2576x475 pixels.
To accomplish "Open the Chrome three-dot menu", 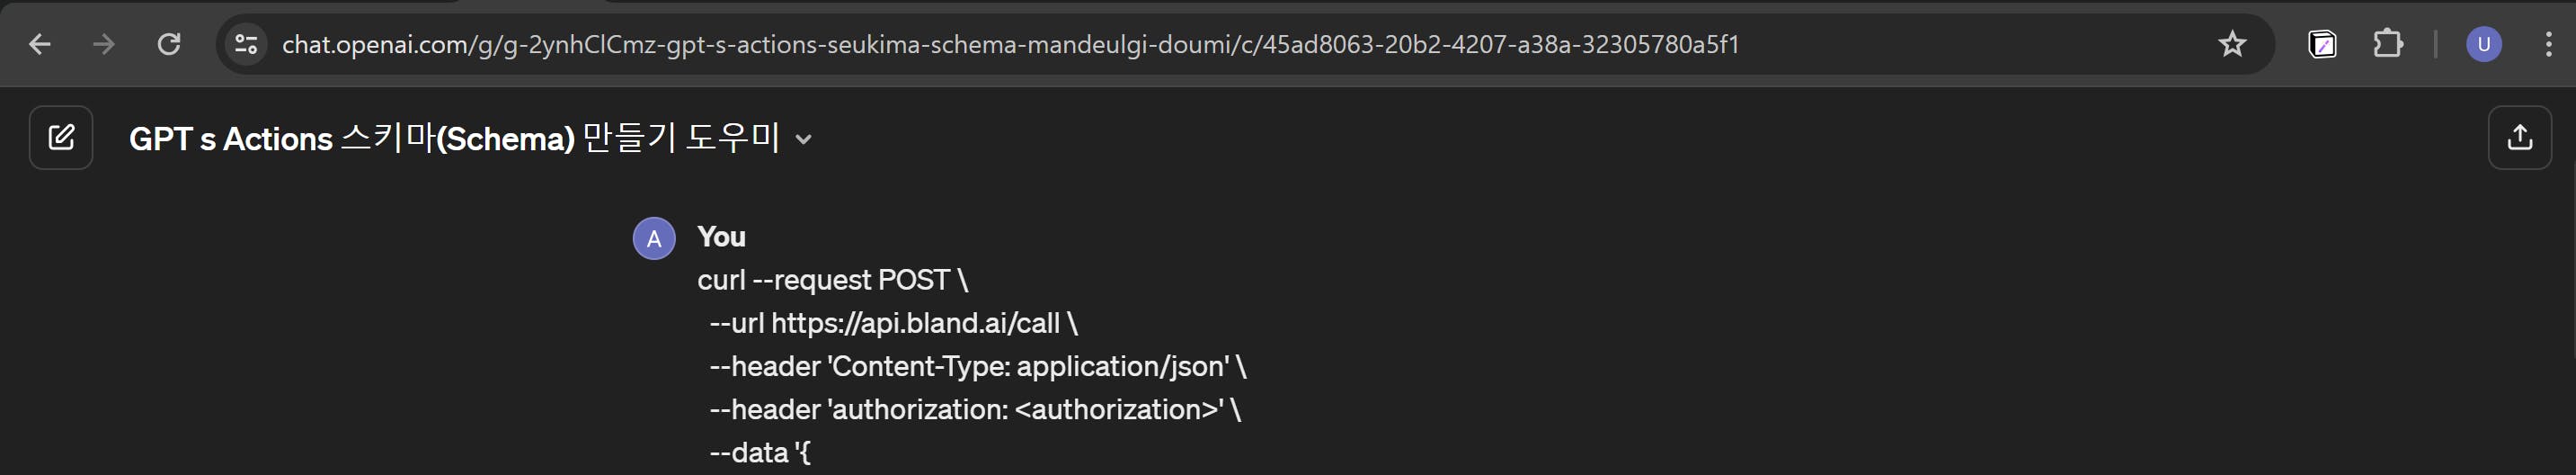I will pos(2548,44).
